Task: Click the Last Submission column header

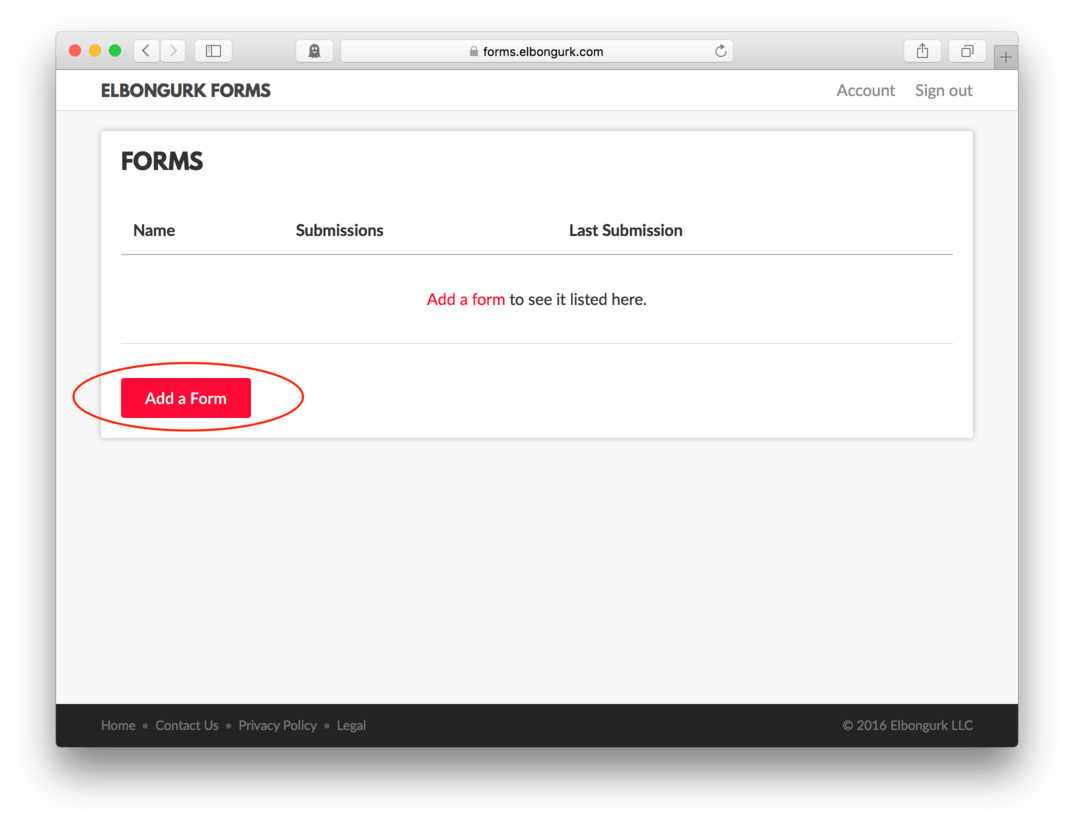Action: coord(626,230)
